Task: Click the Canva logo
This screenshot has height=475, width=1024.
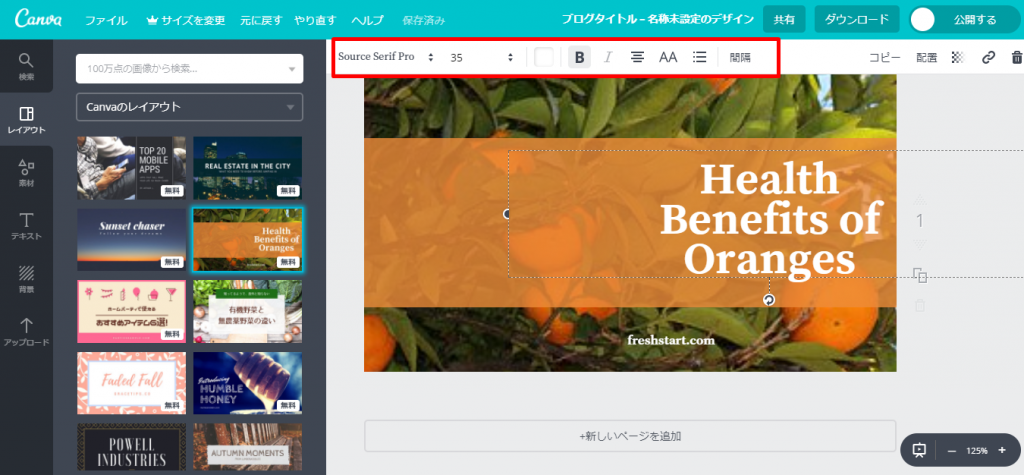Action: (x=39, y=18)
